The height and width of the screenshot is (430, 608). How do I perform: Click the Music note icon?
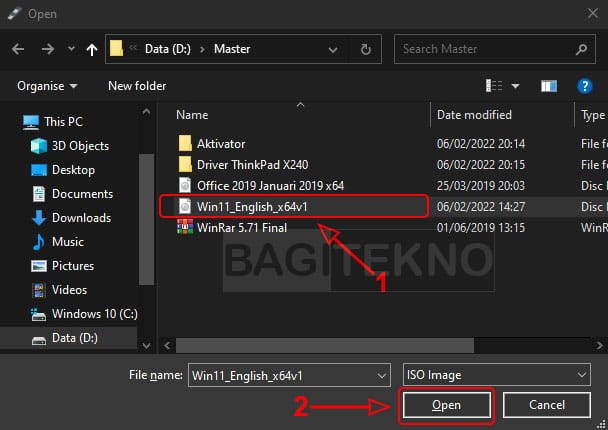pyautogui.click(x=39, y=242)
